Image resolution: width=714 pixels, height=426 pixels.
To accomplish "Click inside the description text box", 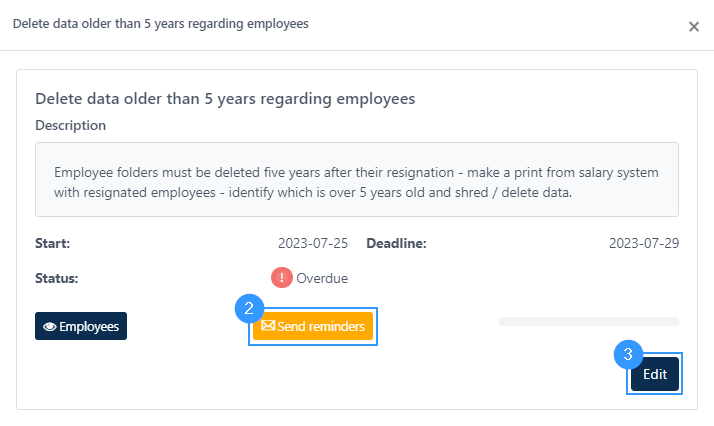I will [357, 179].
